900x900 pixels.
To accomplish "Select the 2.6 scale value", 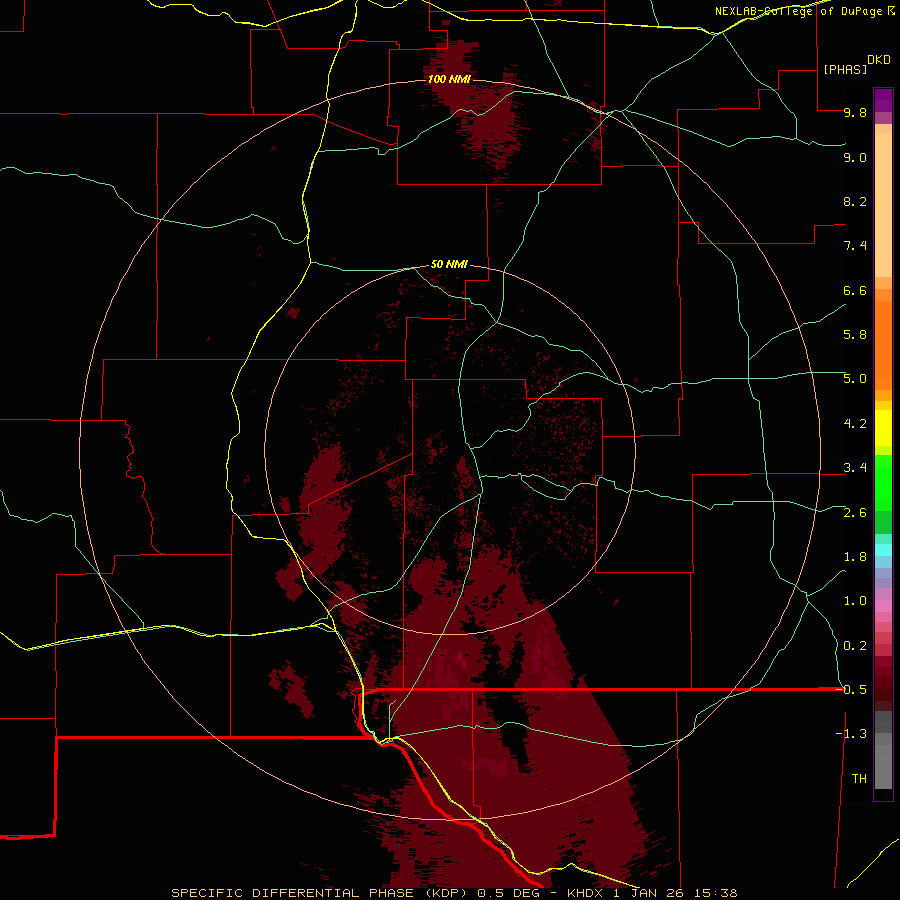I will pos(855,513).
